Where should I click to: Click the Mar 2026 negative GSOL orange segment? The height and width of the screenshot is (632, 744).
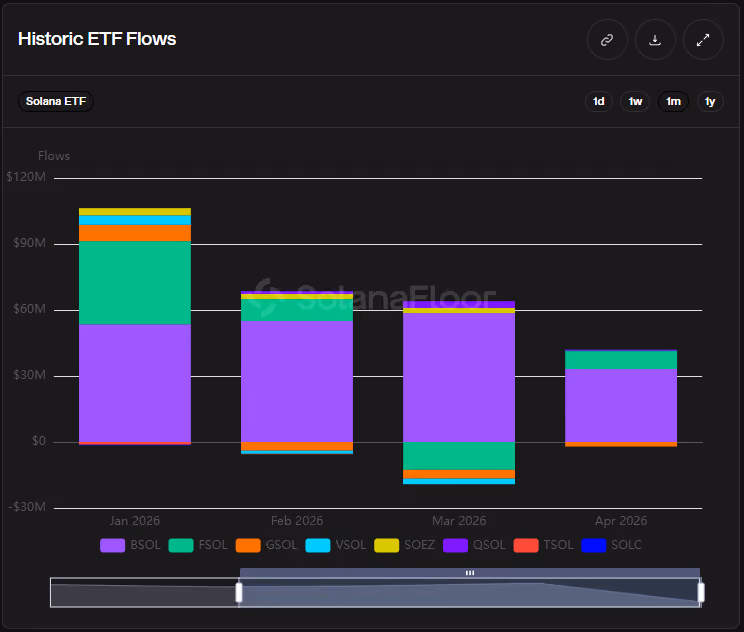pos(459,474)
